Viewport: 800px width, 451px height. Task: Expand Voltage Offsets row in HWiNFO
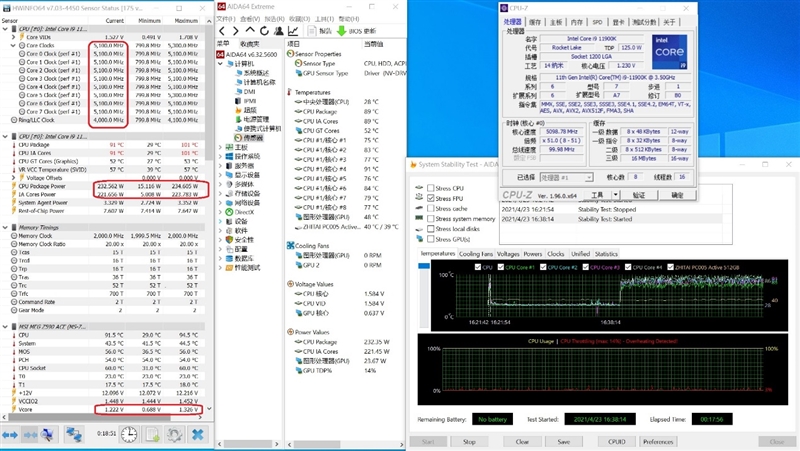pos(13,178)
